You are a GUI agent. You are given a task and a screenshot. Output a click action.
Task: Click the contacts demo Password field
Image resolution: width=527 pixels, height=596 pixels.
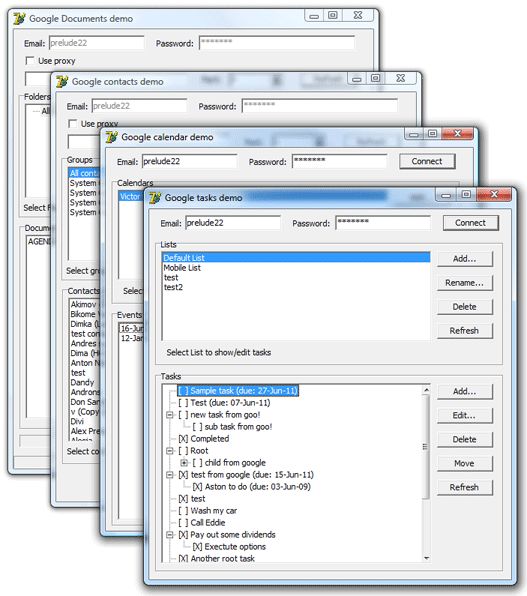[320, 106]
